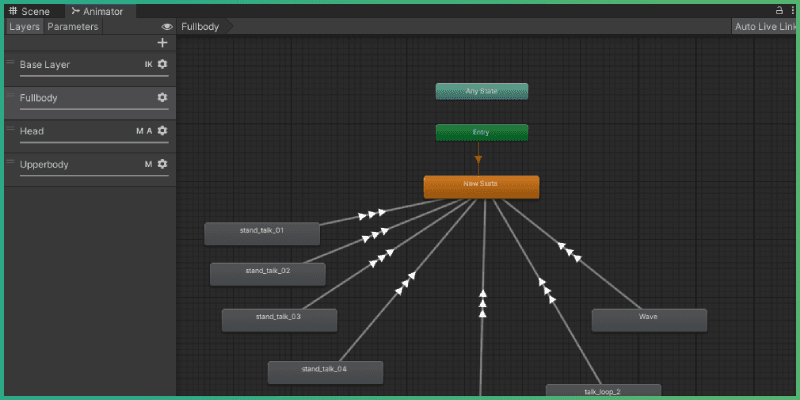Select the orange New State node
800x400 pixels.
pos(481,186)
